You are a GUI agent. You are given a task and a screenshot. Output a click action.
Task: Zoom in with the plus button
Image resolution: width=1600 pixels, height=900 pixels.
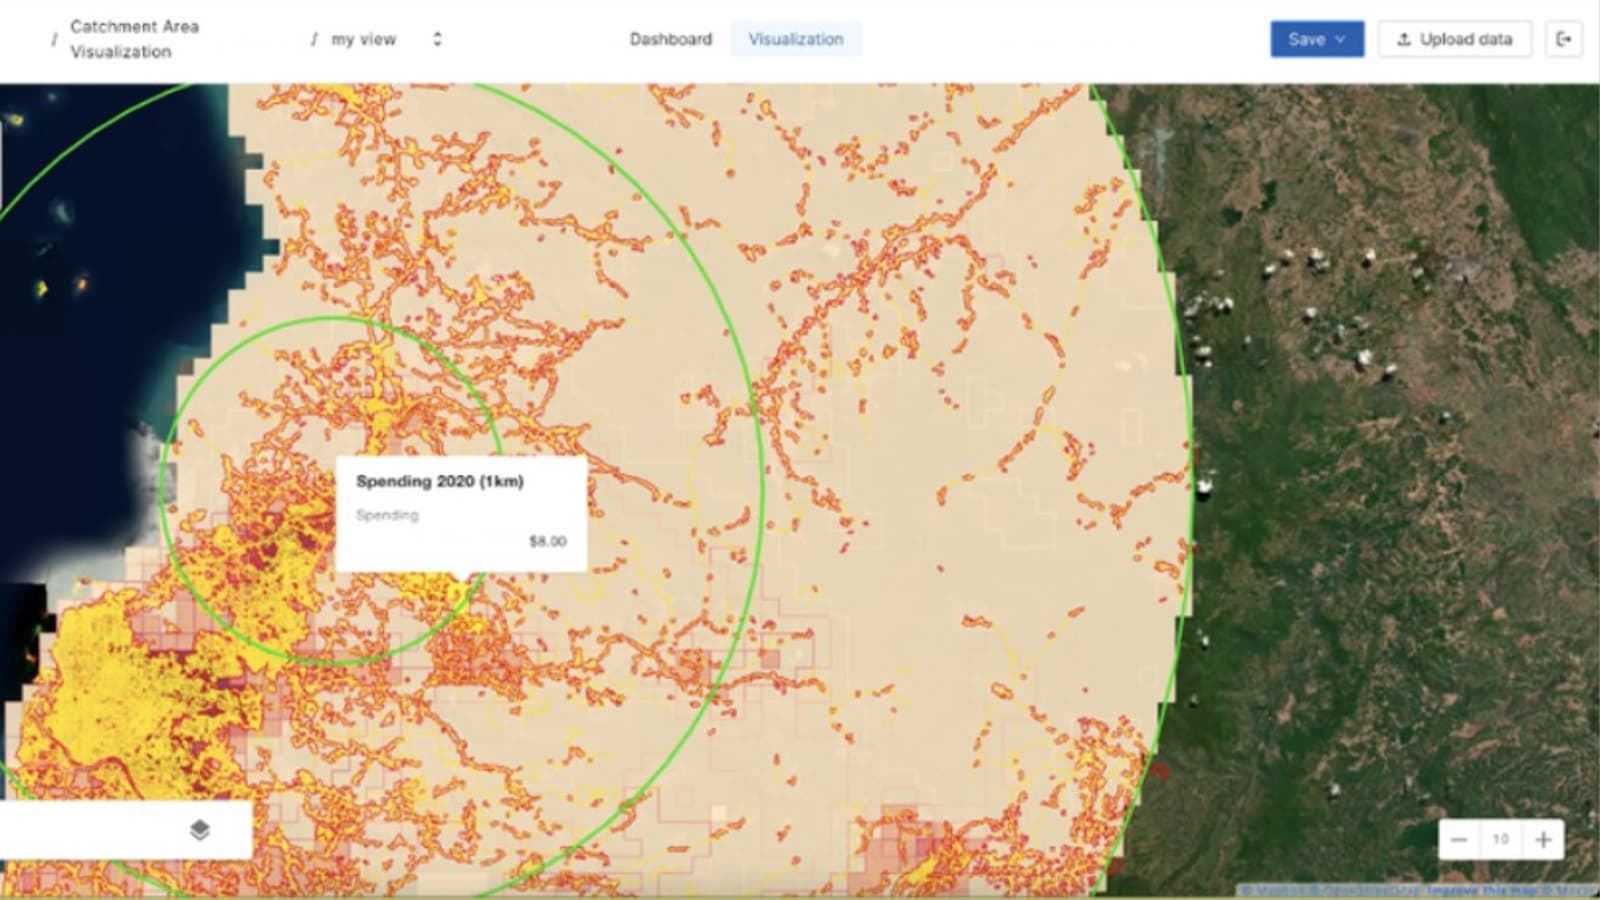pyautogui.click(x=1543, y=840)
